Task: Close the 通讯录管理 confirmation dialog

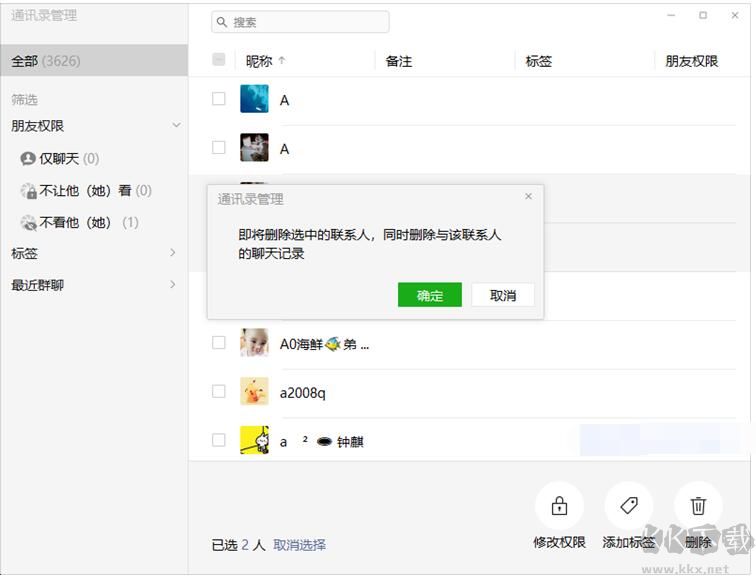Action: pos(528,197)
